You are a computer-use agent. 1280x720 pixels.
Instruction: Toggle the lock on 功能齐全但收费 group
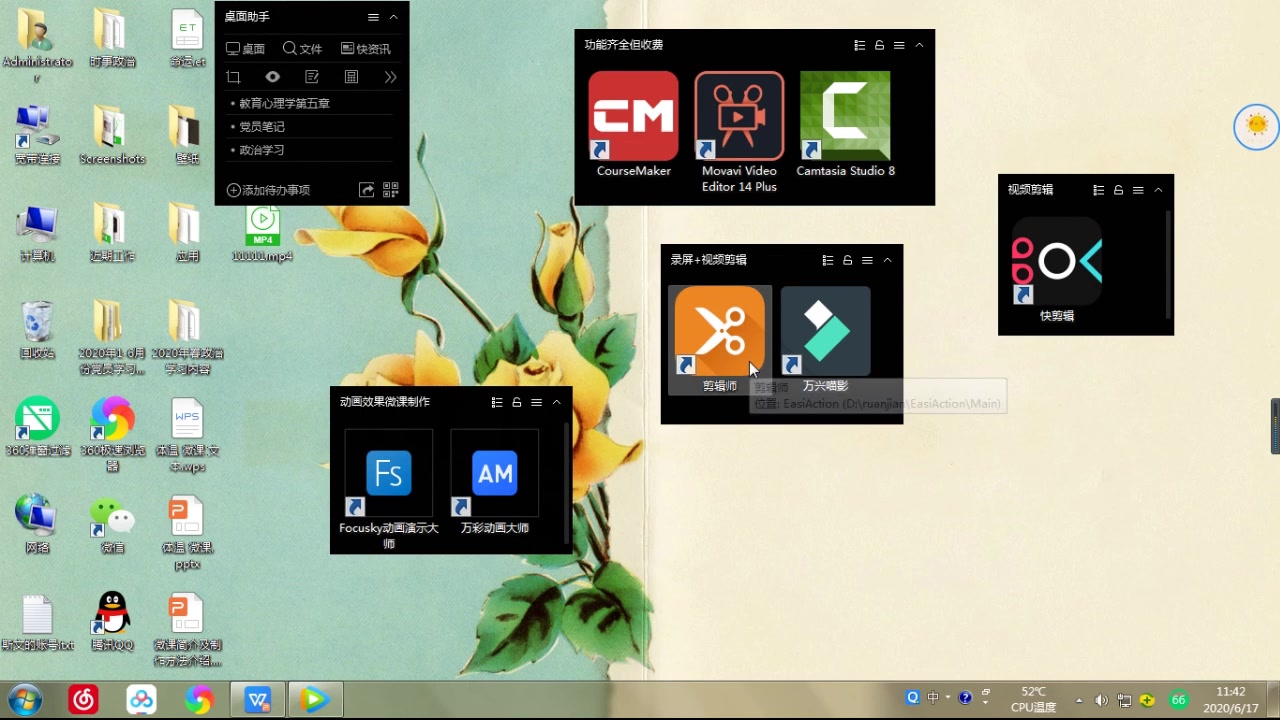tap(879, 45)
